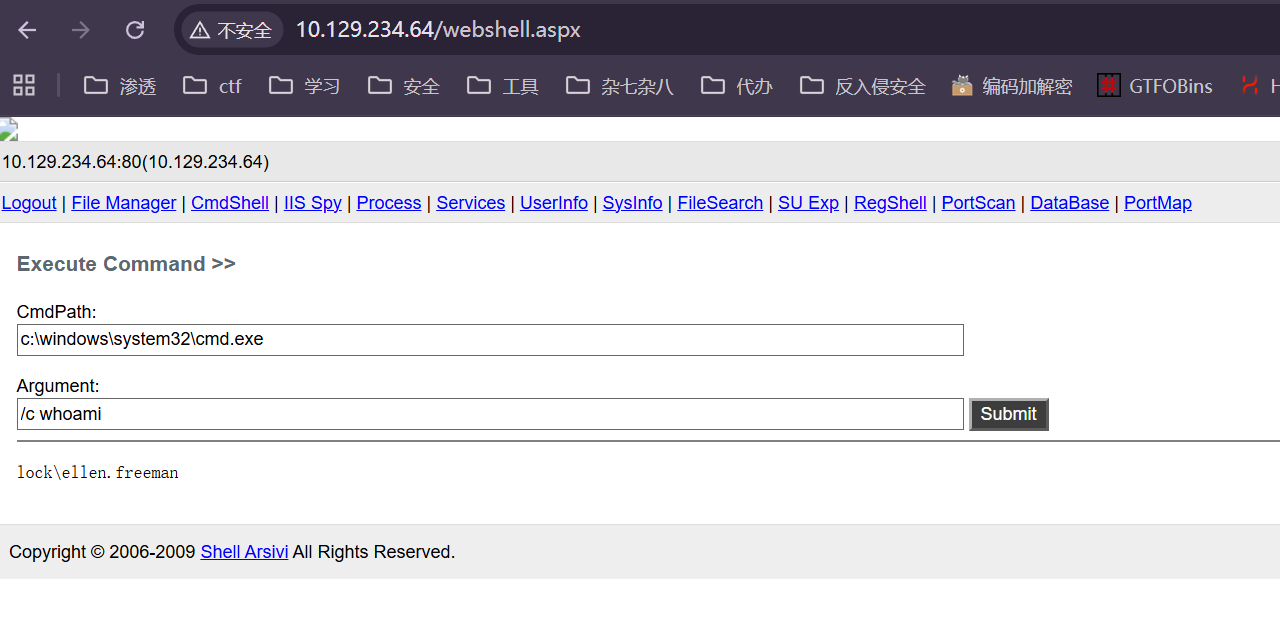Viewport: 1280px width, 641px height.
Task: Reload the page with refresh icon
Action: click(x=134, y=30)
